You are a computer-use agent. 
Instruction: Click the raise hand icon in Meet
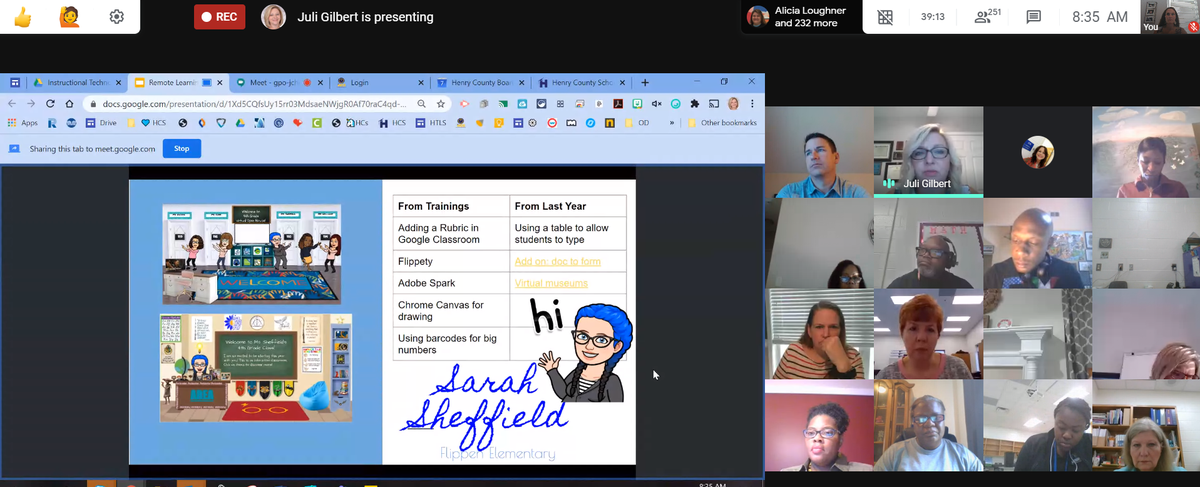click(x=70, y=17)
